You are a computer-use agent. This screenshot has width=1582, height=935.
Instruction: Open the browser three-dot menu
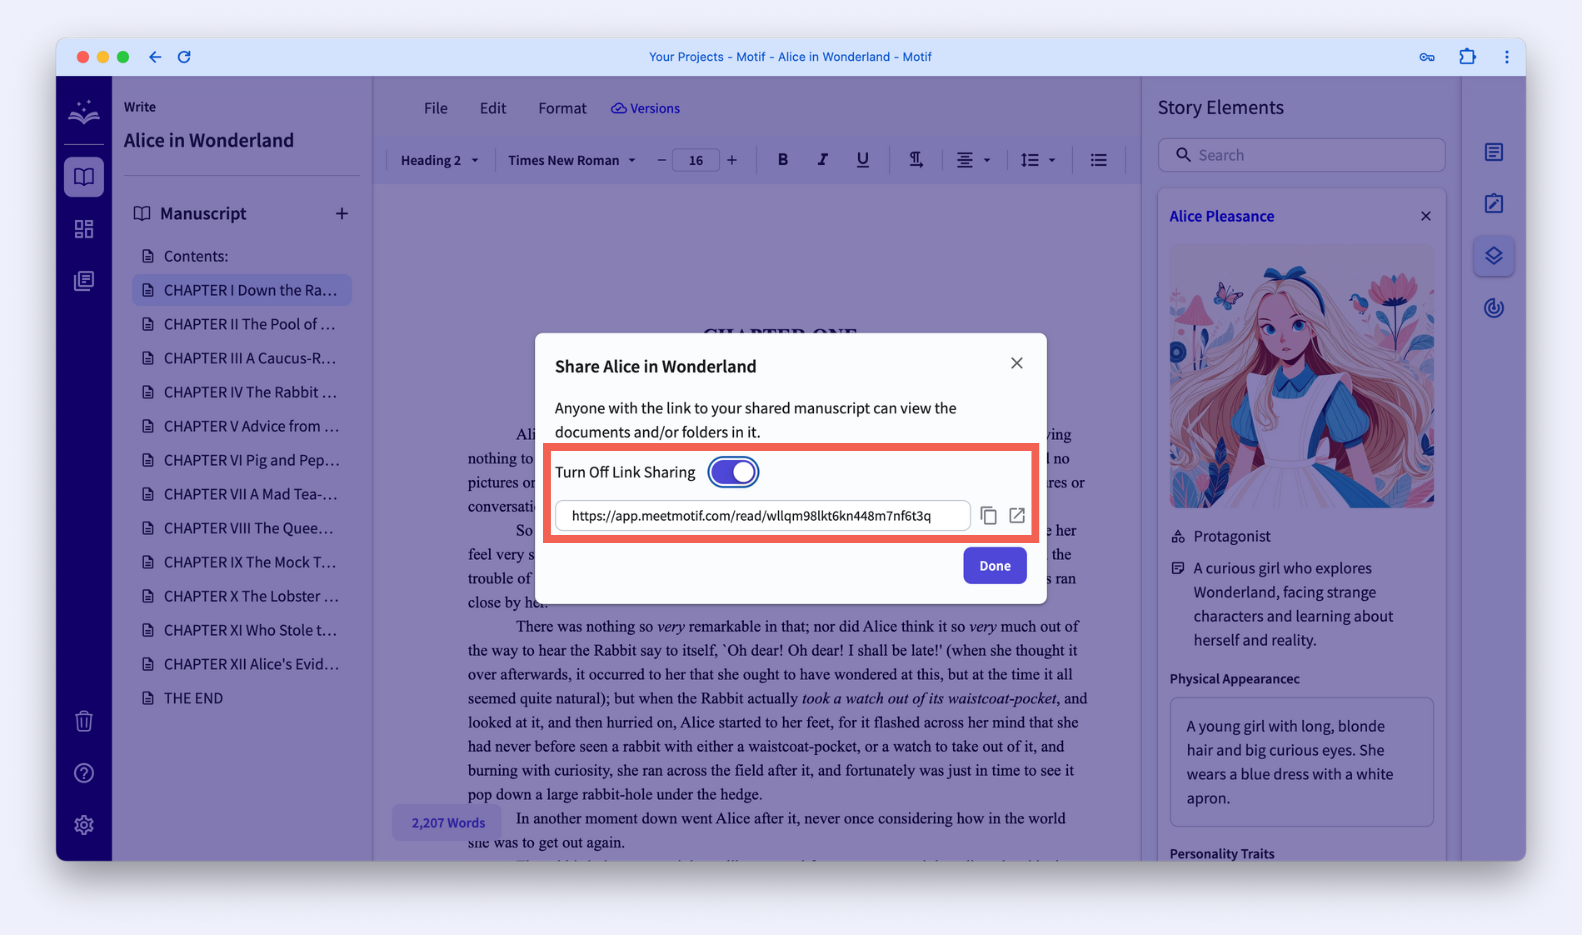coord(1507,57)
